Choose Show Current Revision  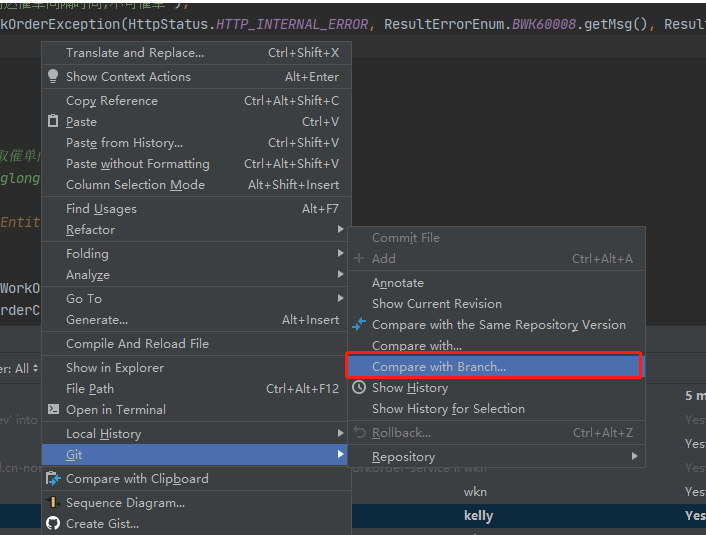coord(437,304)
